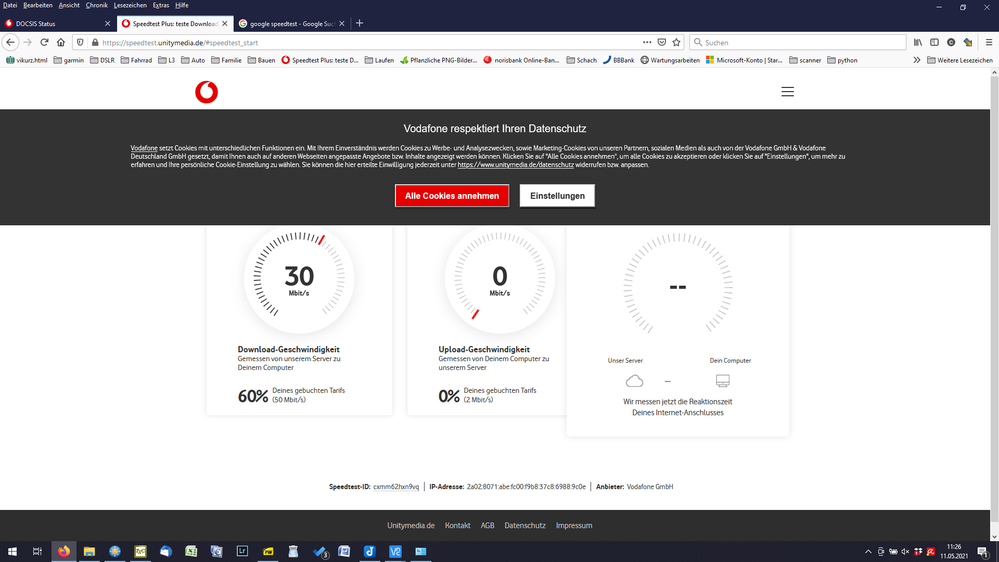Close the google speedtest tab
Image resolution: width=999 pixels, height=562 pixels.
pyautogui.click(x=341, y=24)
